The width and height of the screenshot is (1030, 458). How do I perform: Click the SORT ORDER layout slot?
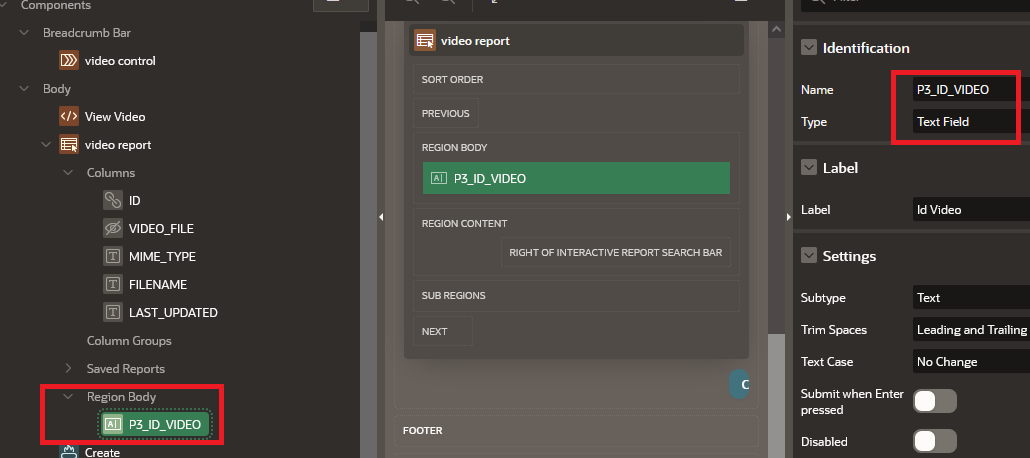pyautogui.click(x=576, y=79)
